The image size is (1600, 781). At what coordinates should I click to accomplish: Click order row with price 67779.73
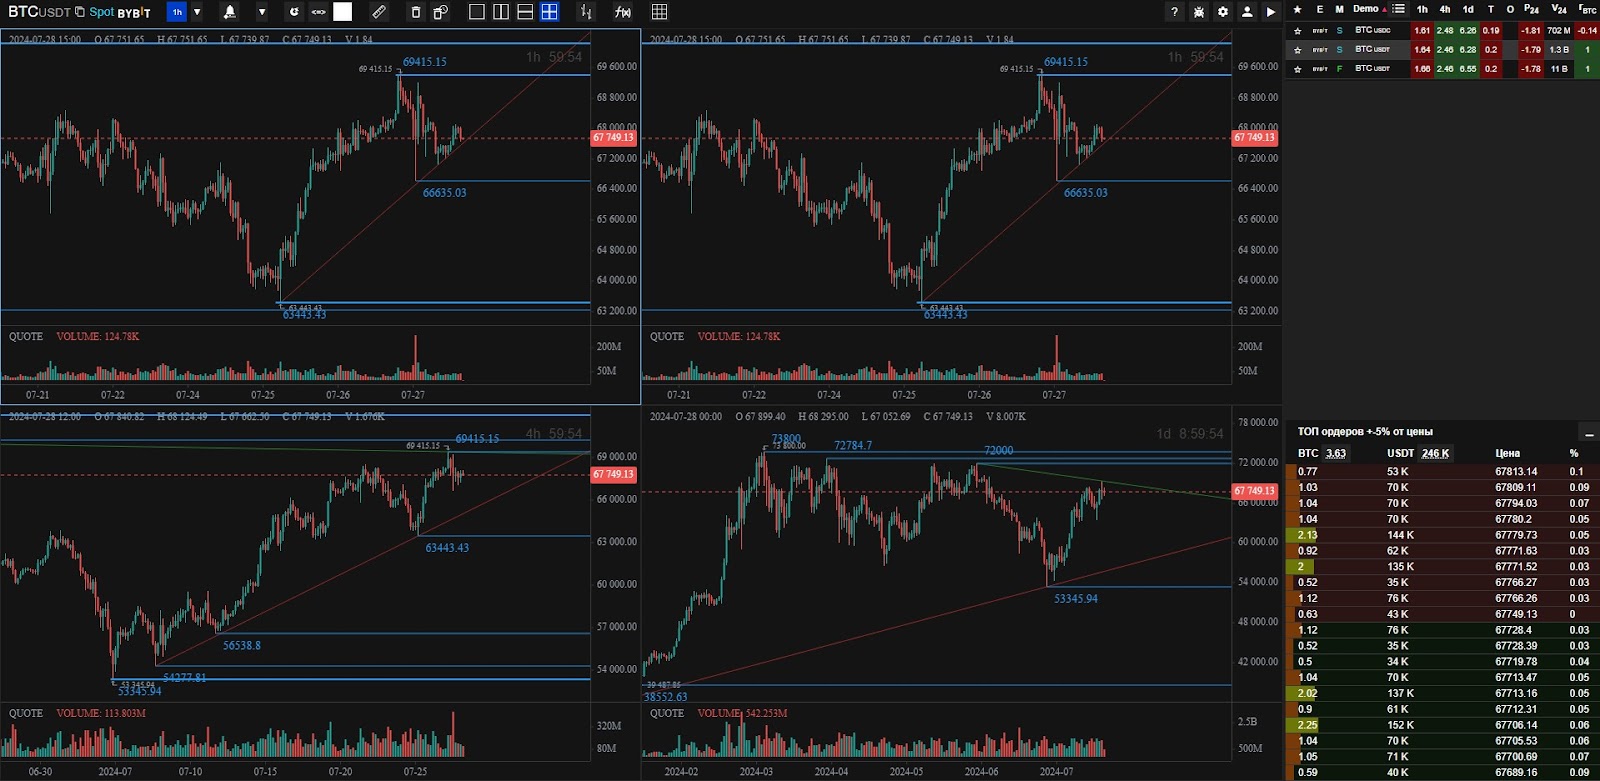pyautogui.click(x=1443, y=535)
